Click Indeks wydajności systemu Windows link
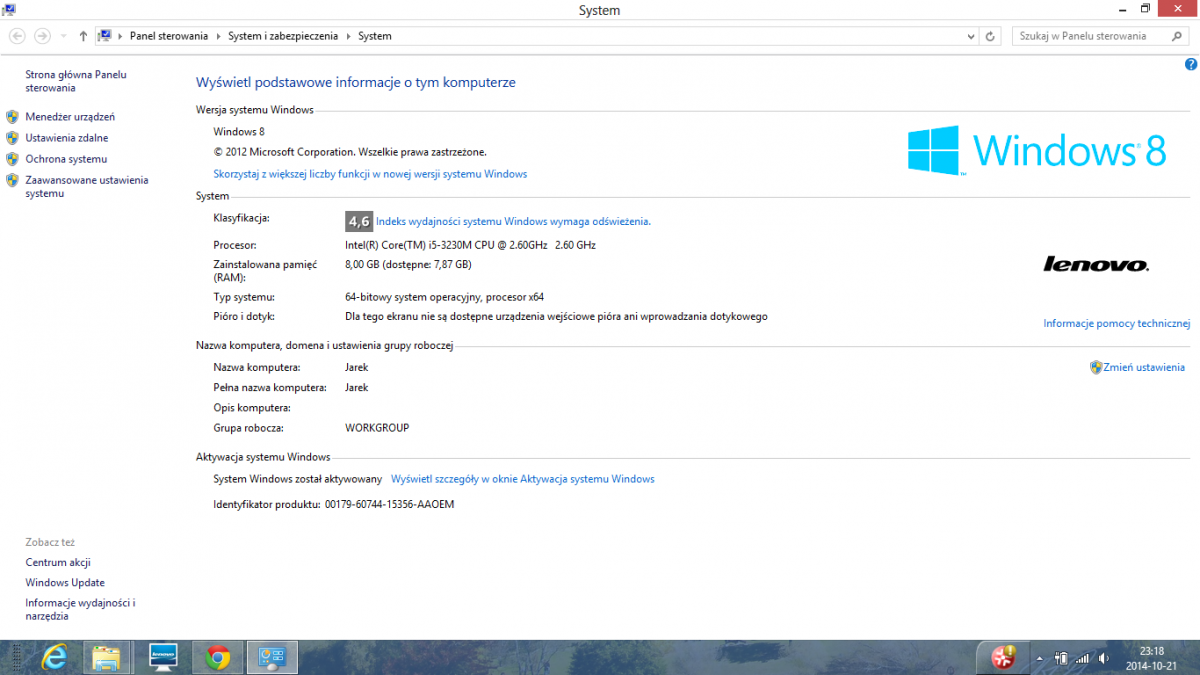Screen dimensions: 1200x675 pyautogui.click(x=513, y=221)
